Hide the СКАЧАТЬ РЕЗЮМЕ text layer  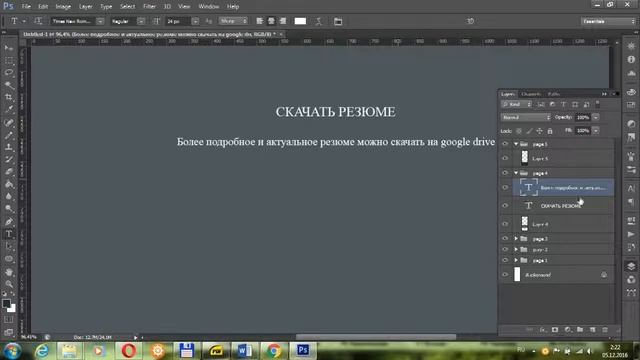click(x=505, y=205)
